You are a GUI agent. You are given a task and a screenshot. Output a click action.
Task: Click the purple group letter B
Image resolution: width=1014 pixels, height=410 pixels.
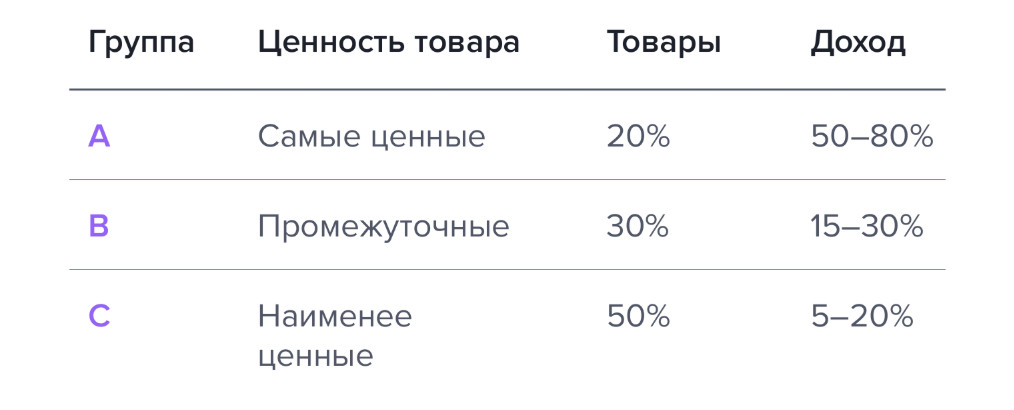pyautogui.click(x=99, y=226)
